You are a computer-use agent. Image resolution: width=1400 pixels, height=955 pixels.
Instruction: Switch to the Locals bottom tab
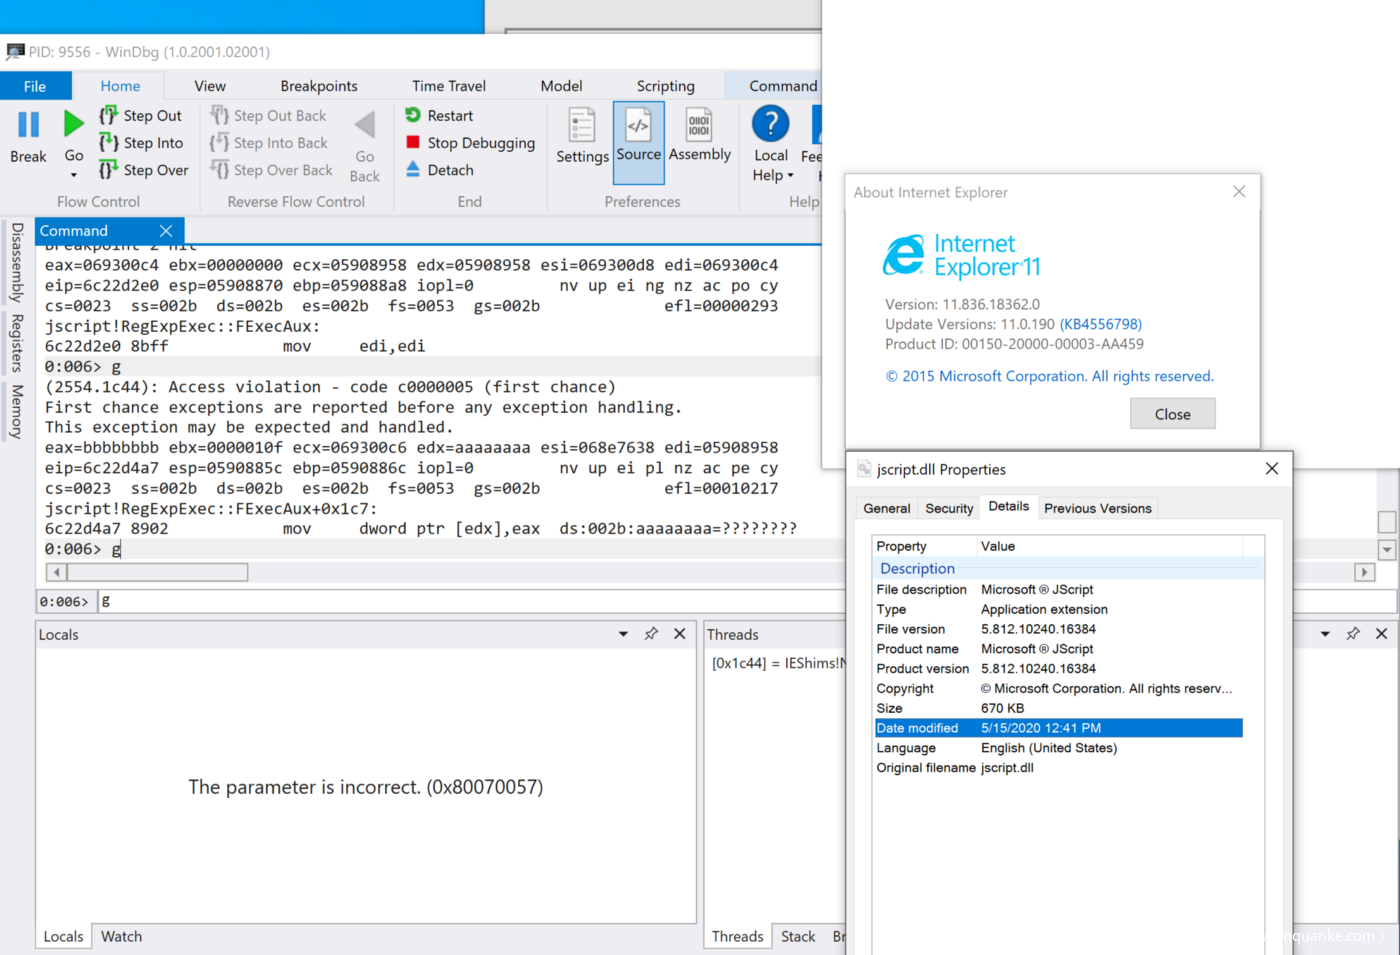63,937
